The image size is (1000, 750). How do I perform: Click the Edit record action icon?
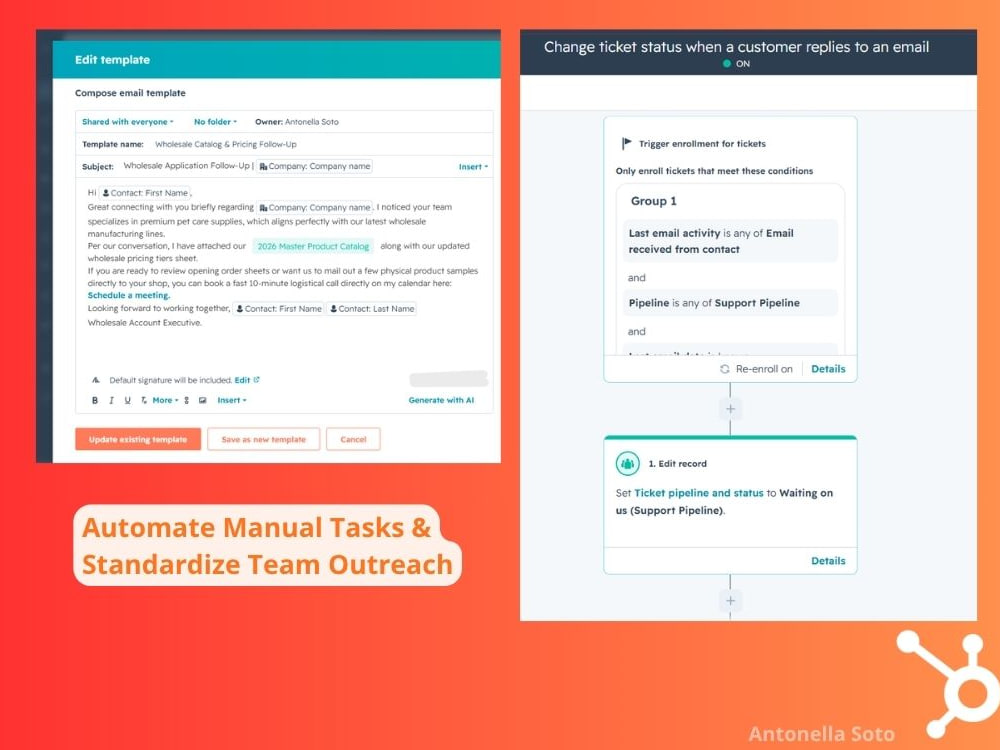click(x=628, y=464)
